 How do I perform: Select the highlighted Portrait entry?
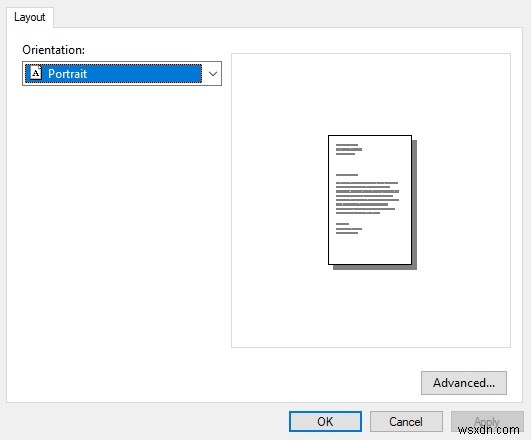113,74
